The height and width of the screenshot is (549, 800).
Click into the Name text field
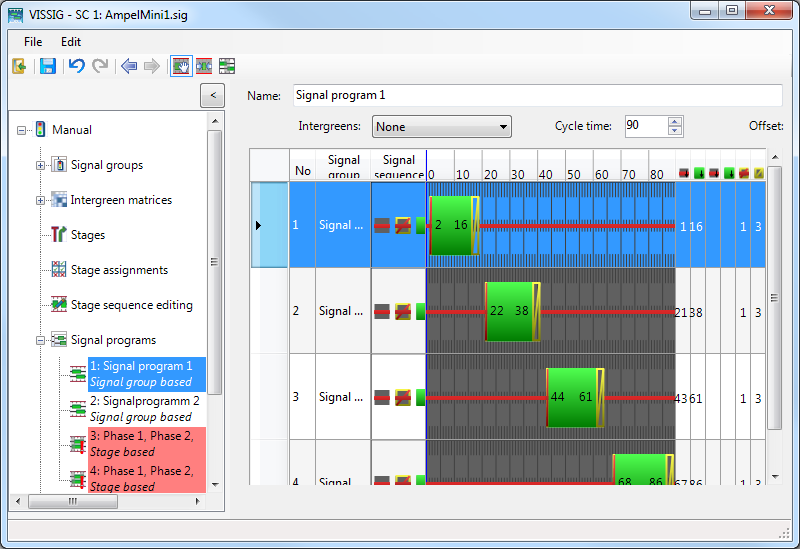(536, 95)
